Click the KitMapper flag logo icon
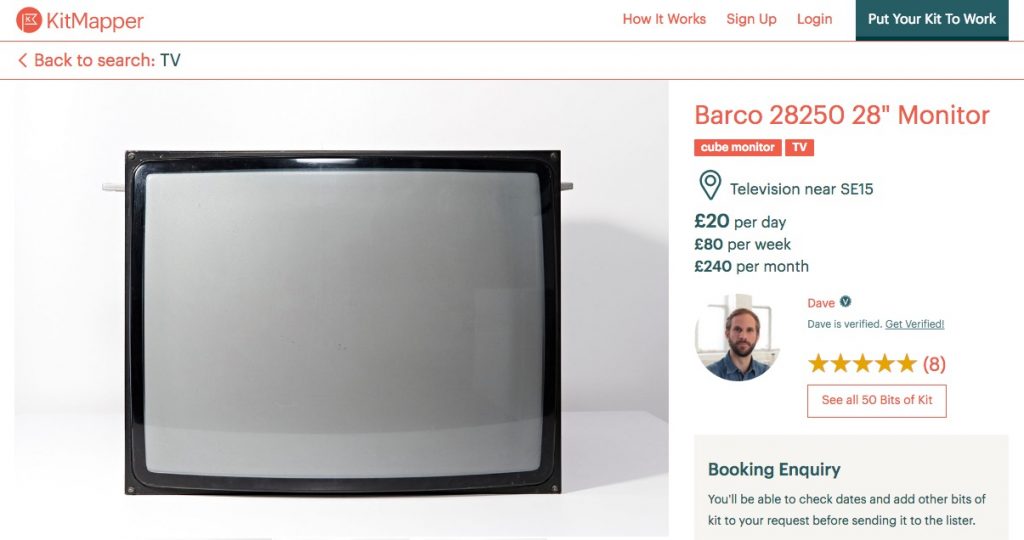This screenshot has height=540, width=1024. [x=29, y=20]
